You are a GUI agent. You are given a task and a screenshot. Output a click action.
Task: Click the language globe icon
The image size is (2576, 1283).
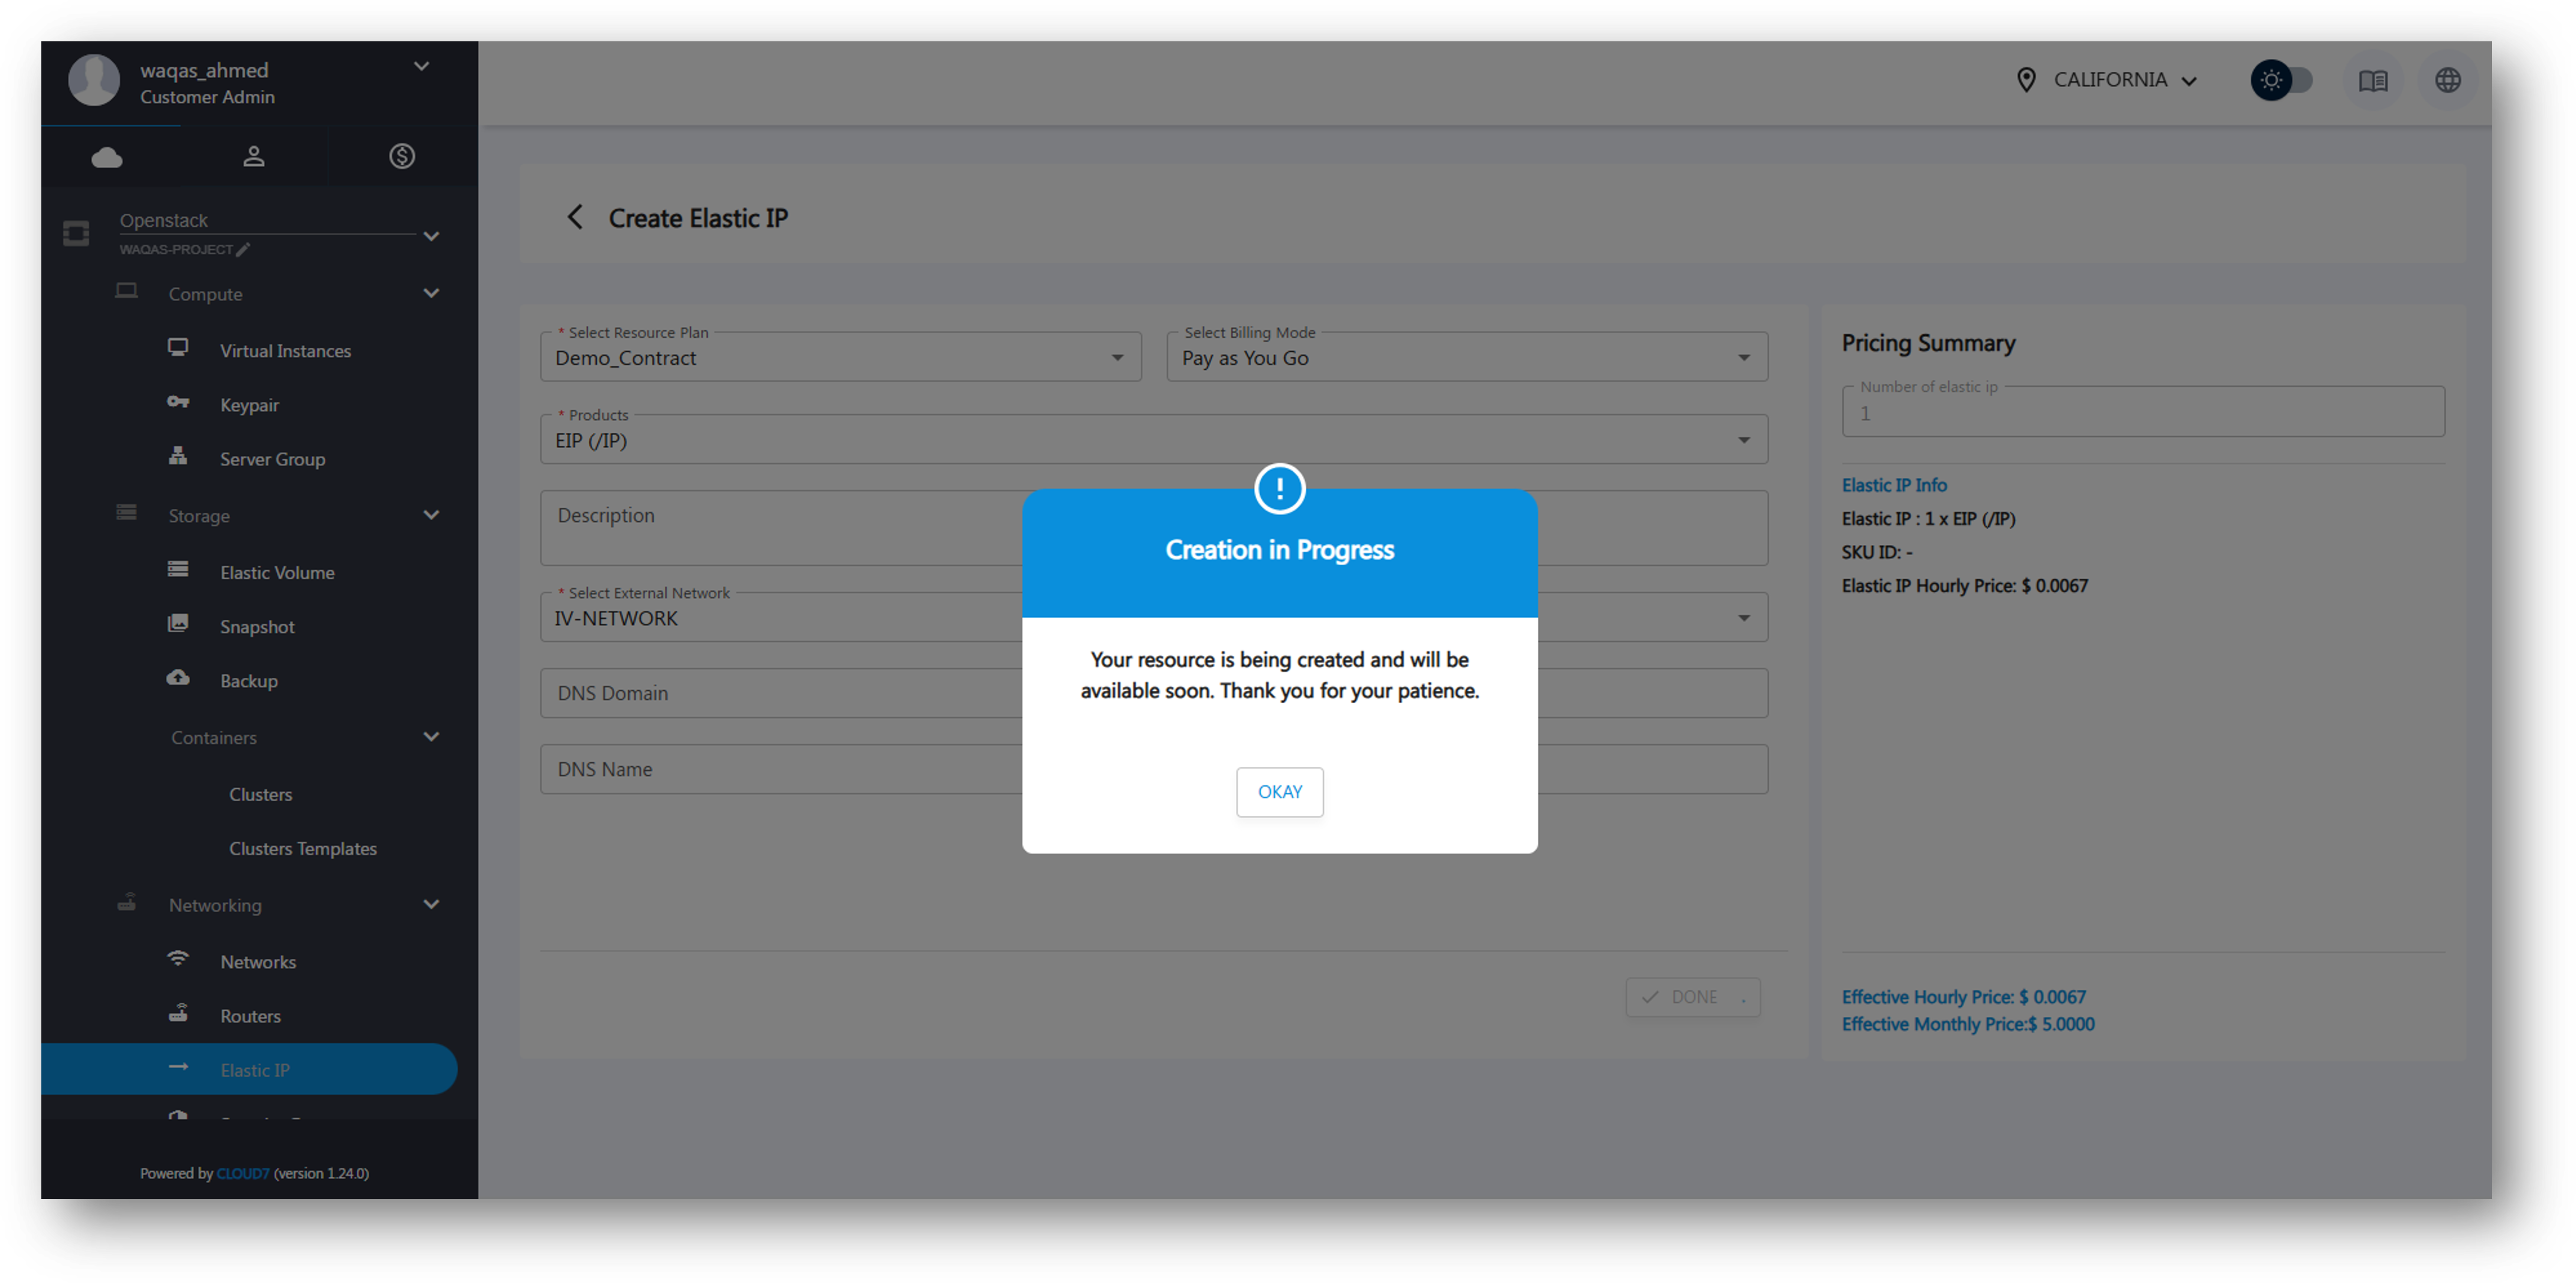pyautogui.click(x=2447, y=81)
